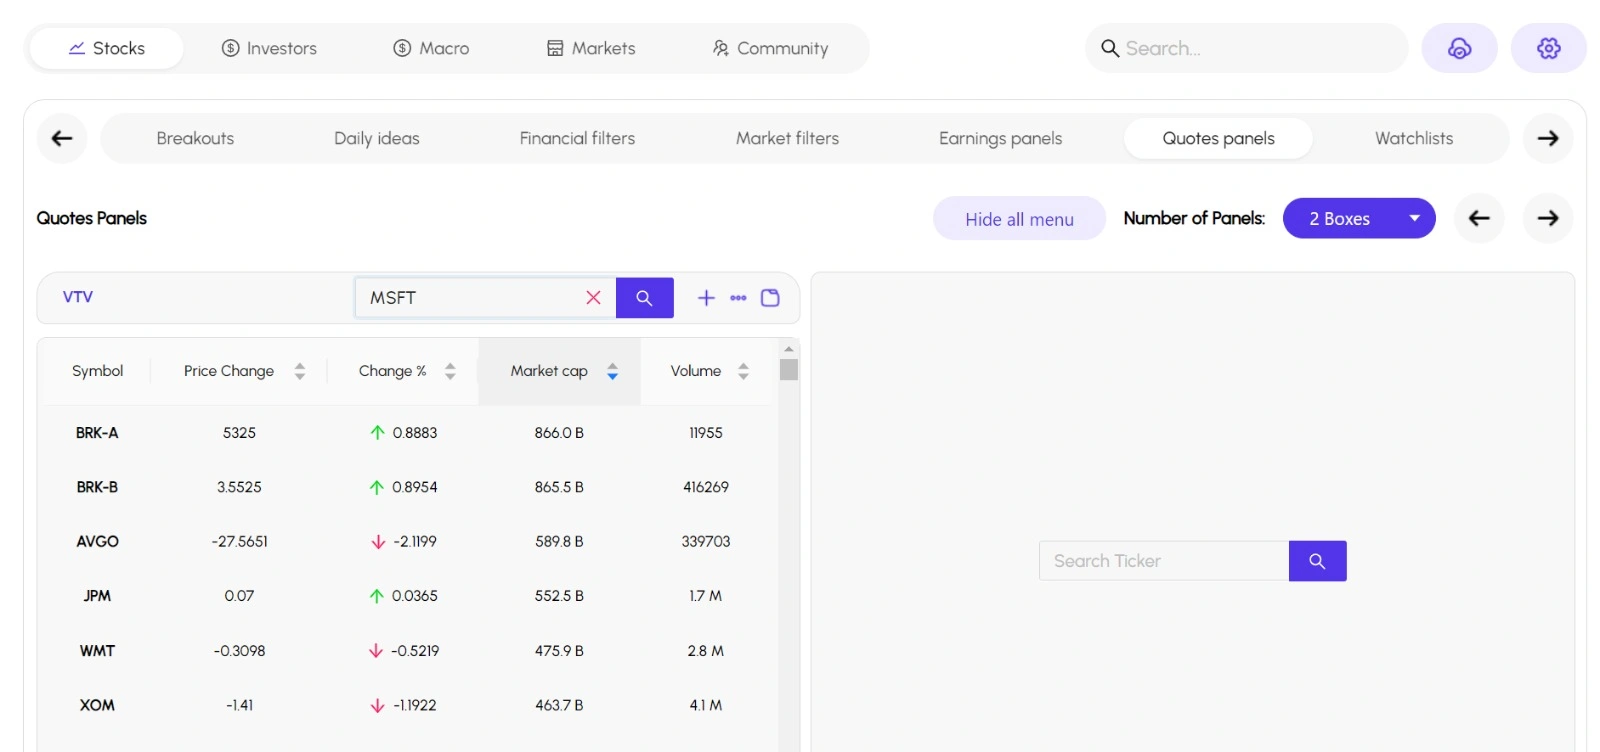The width and height of the screenshot is (1600, 752).
Task: Expand the 2 Boxes panels dropdown
Action: [x=1358, y=218]
